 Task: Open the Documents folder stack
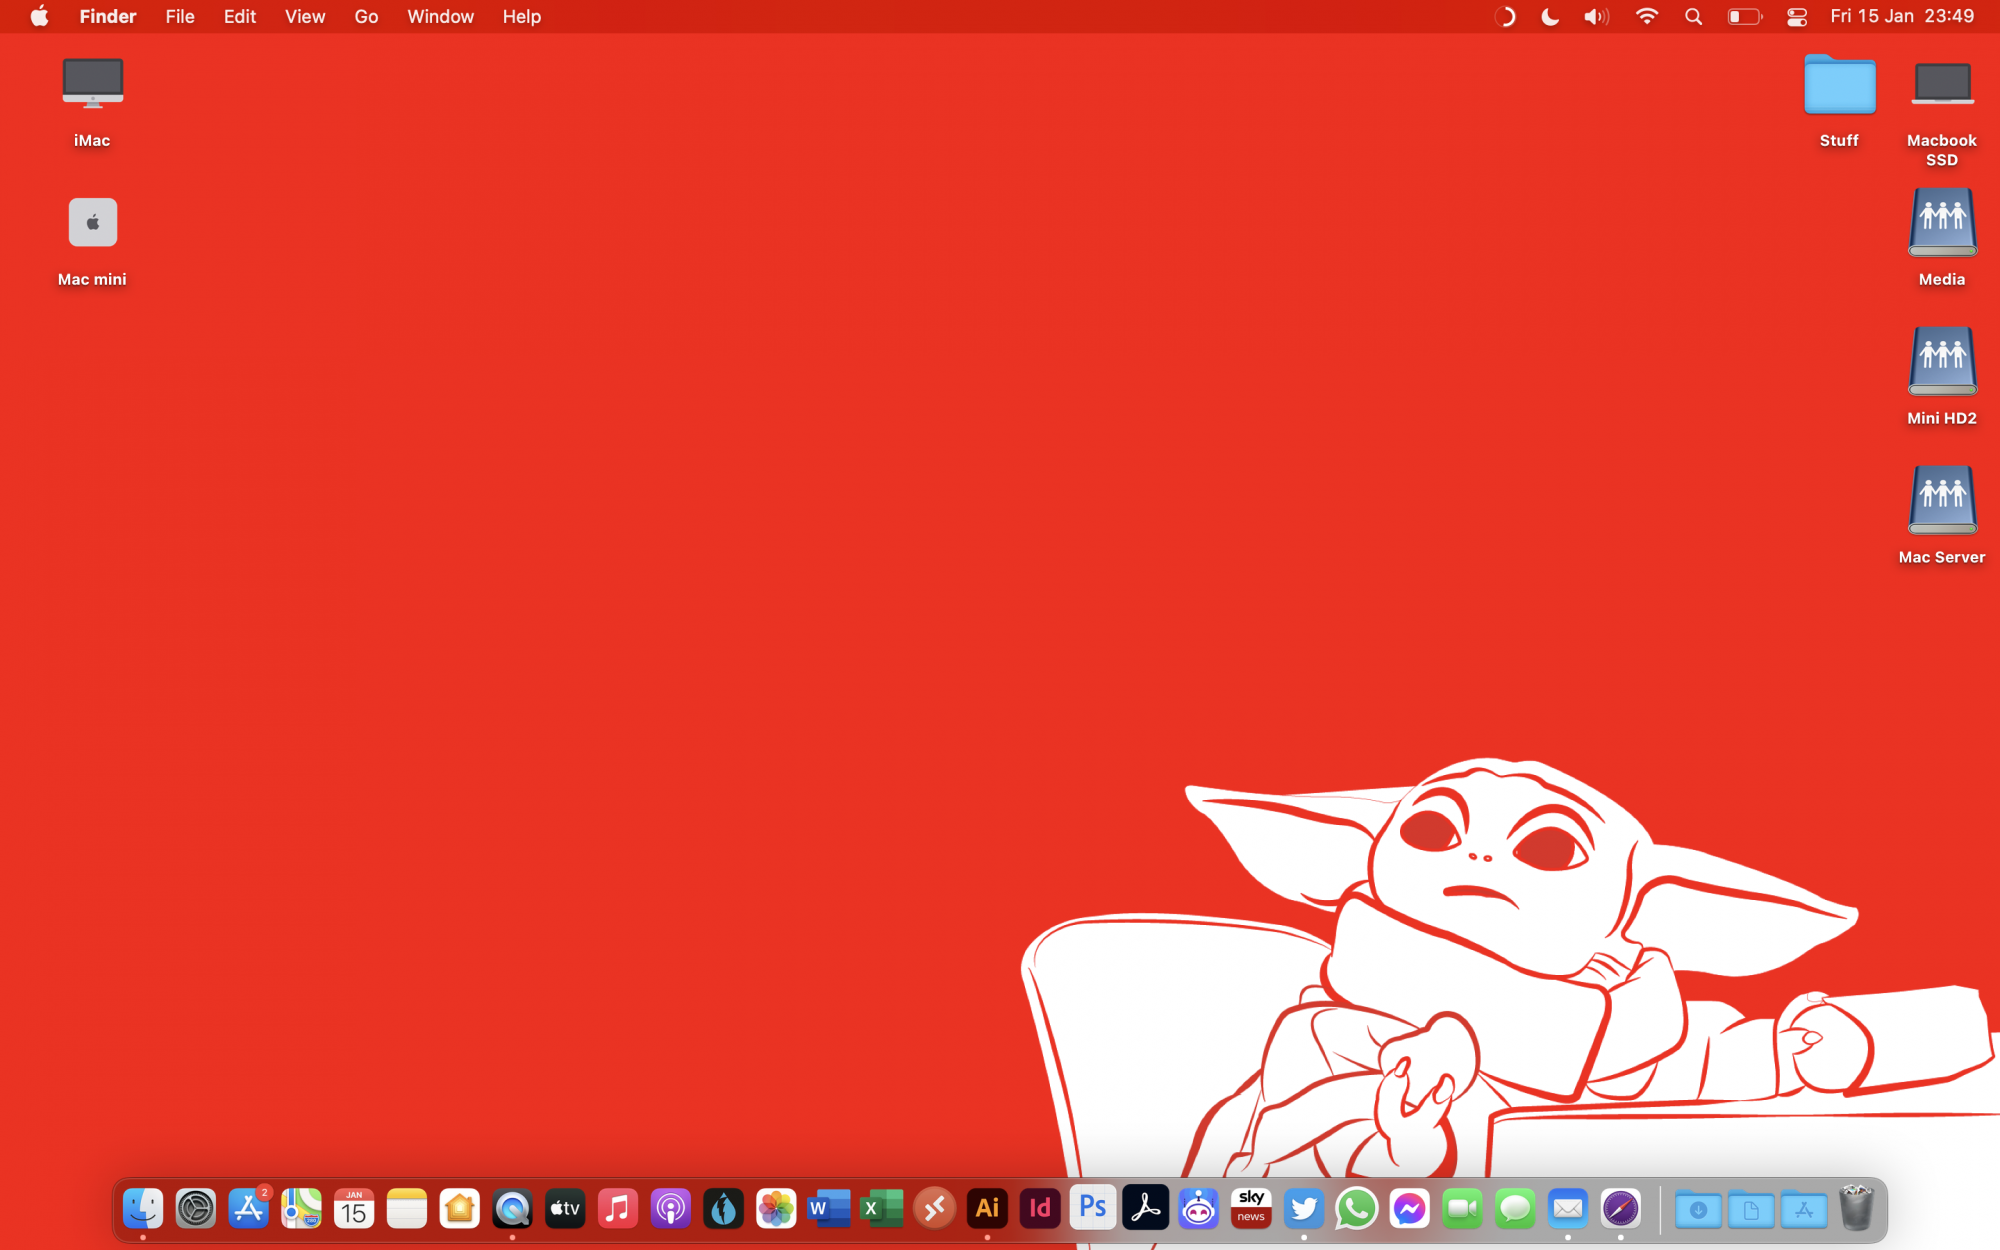[1751, 1210]
